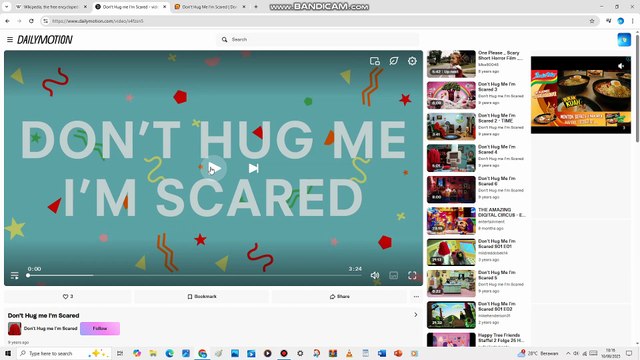Skip to the next video

point(253,168)
